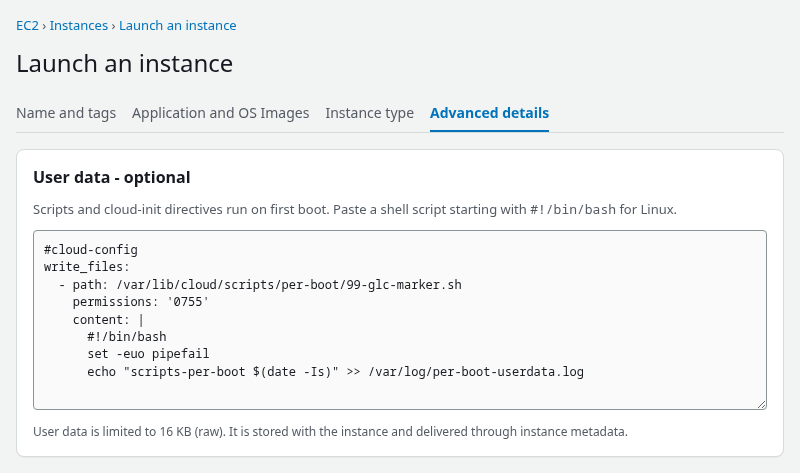800x473 pixels.
Task: Click the 'set -euo pipefail' line
Action: click(148, 354)
